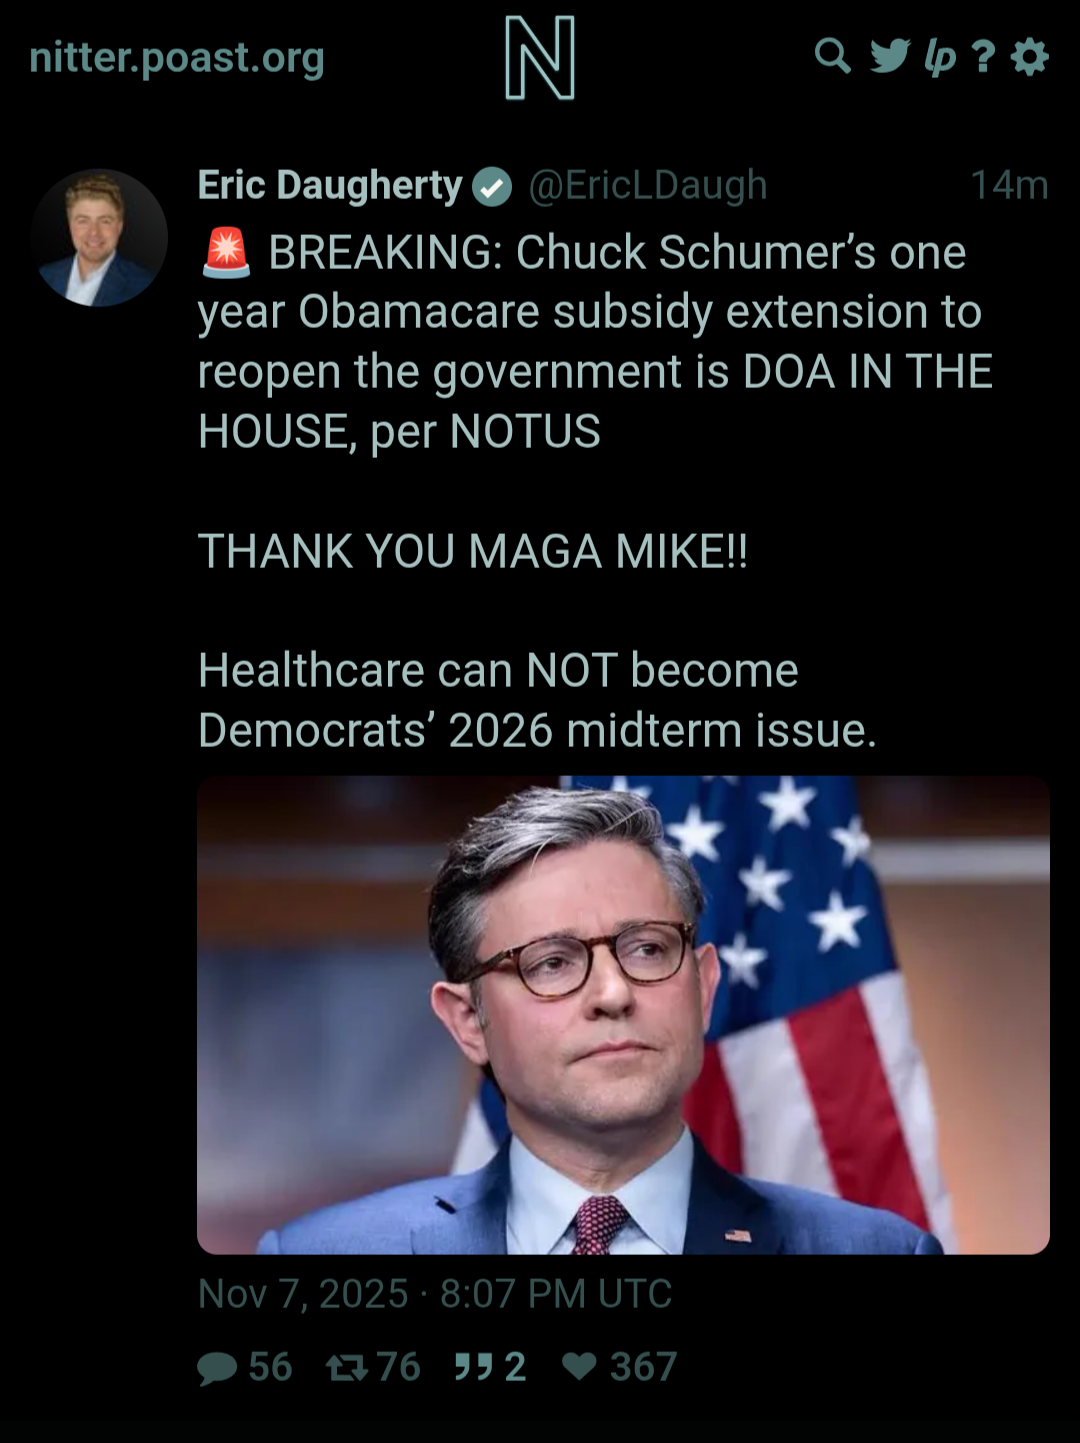Click the Twitter bird icon
The image size is (1080, 1443).
890,56
